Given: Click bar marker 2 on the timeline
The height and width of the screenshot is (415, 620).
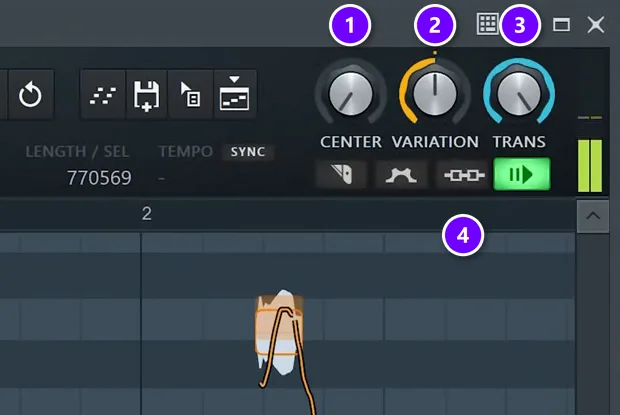Looking at the screenshot, I should point(147,214).
